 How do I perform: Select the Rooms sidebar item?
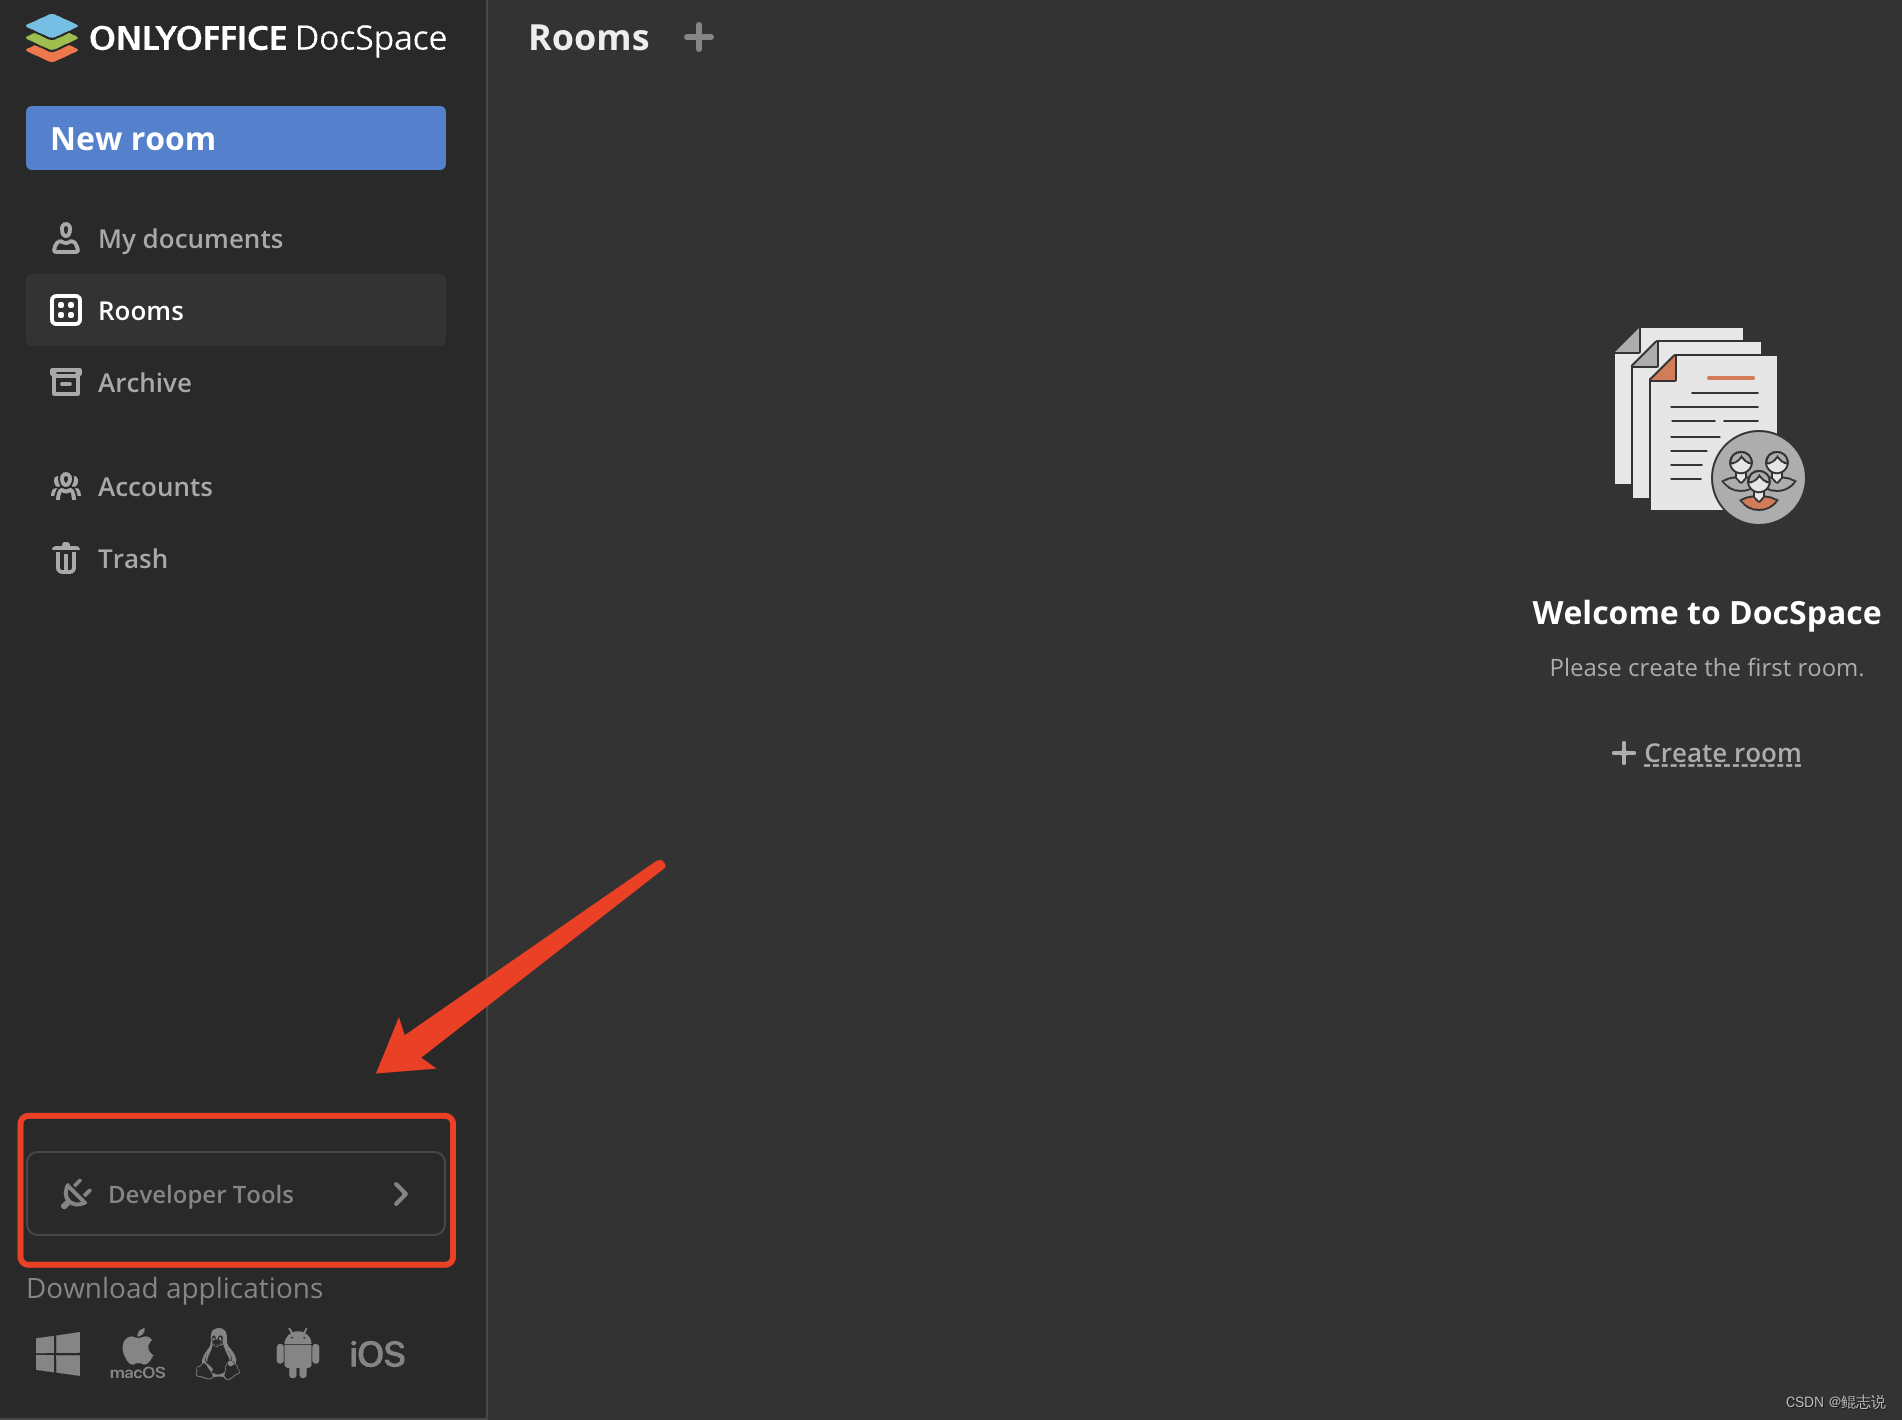[x=236, y=310]
